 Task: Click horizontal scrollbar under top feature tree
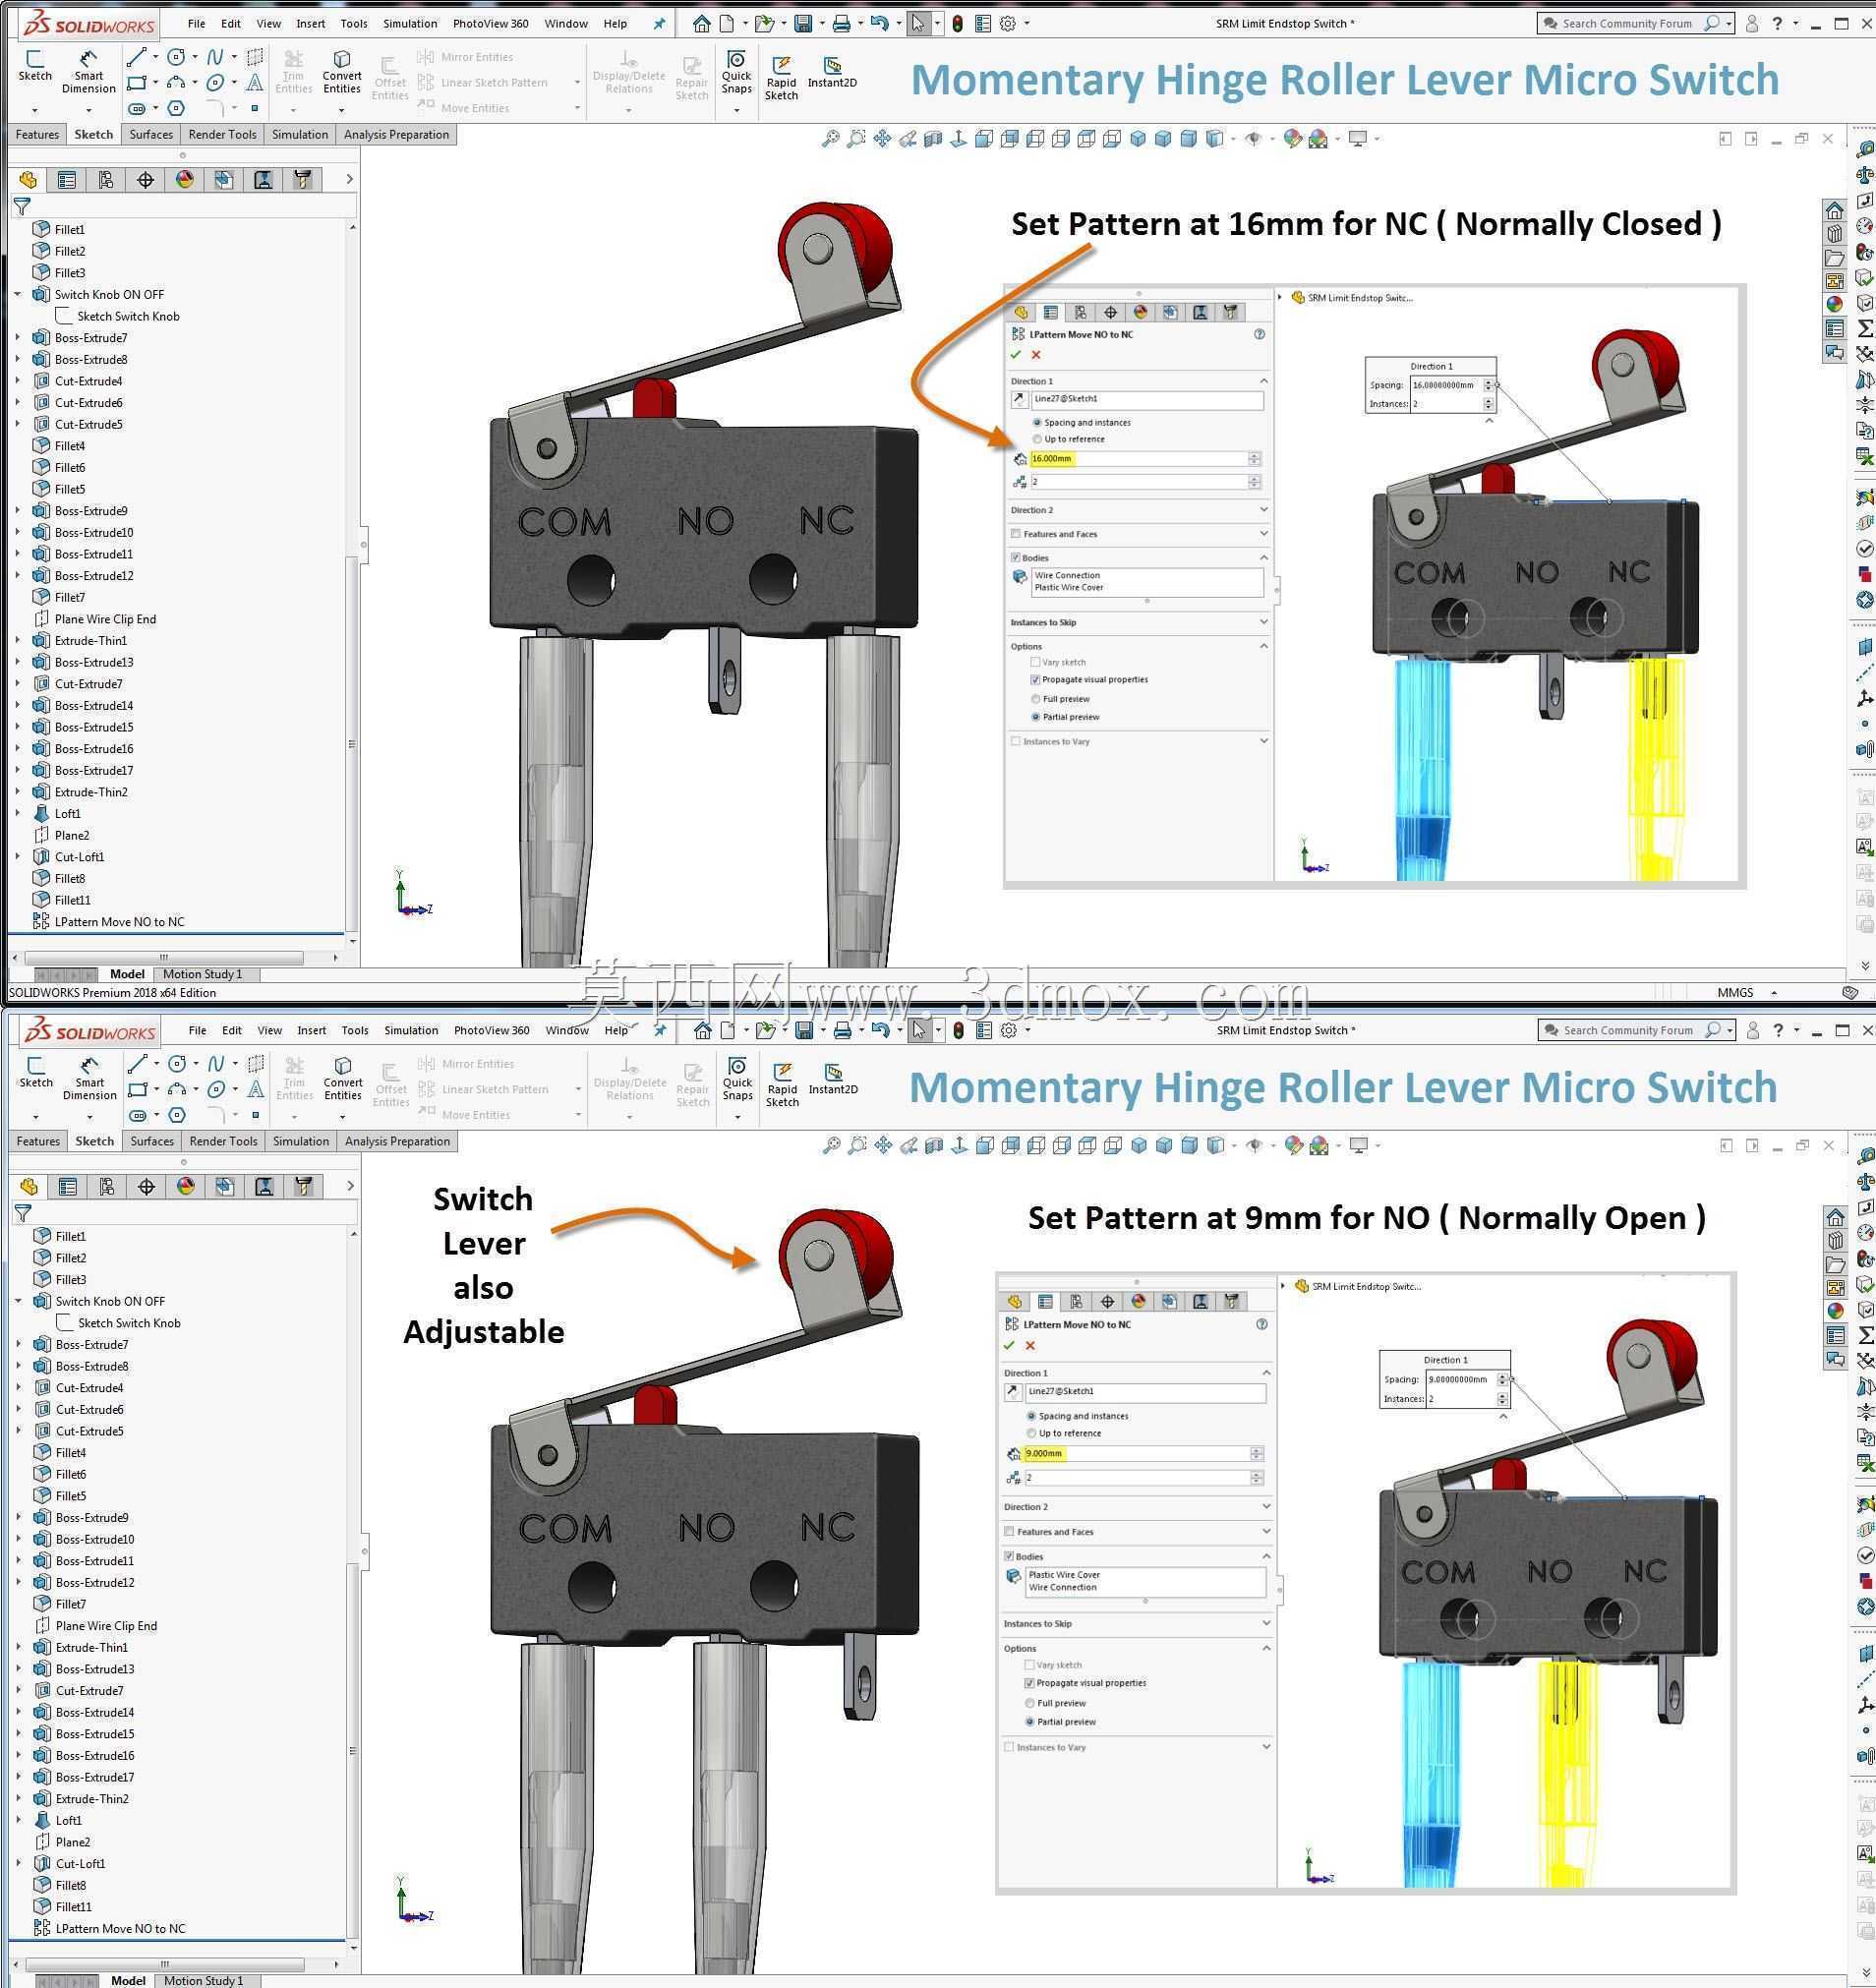point(165,957)
